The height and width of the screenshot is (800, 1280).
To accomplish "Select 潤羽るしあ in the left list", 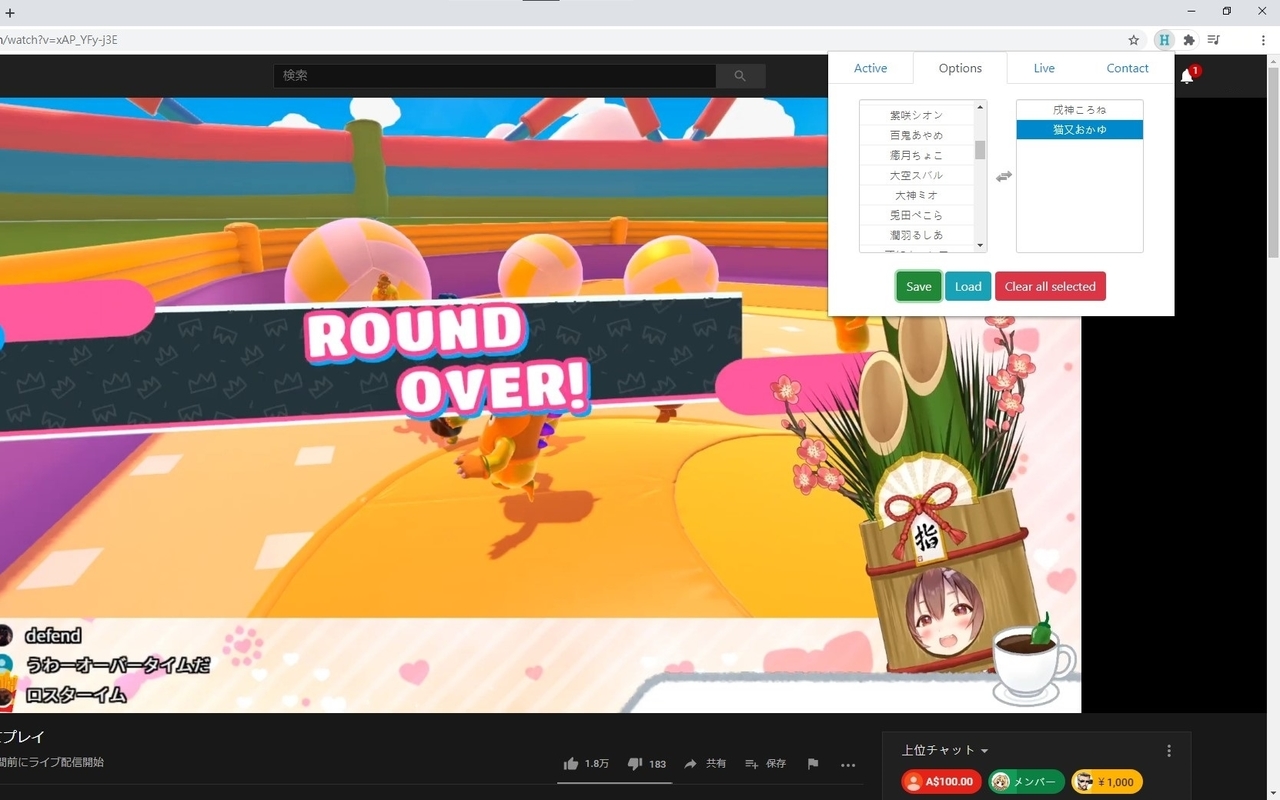I will coord(917,235).
